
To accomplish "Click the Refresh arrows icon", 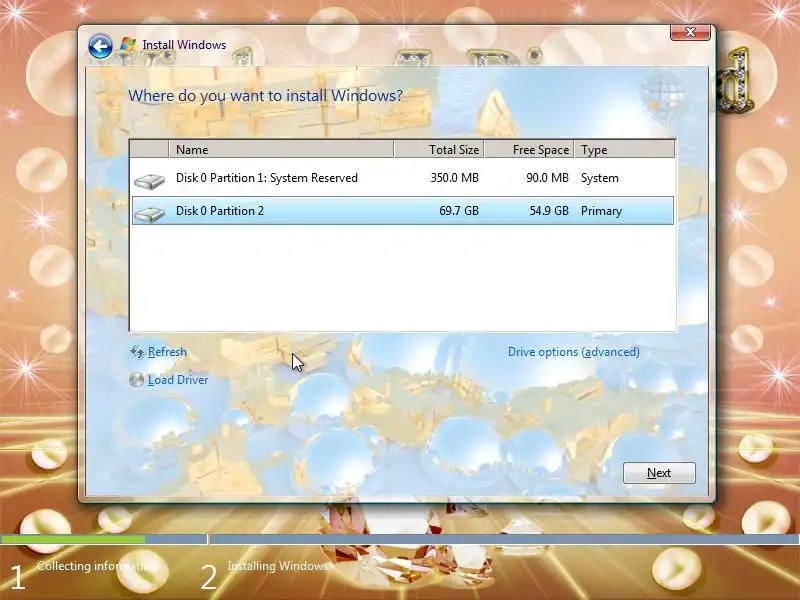I will pos(137,352).
